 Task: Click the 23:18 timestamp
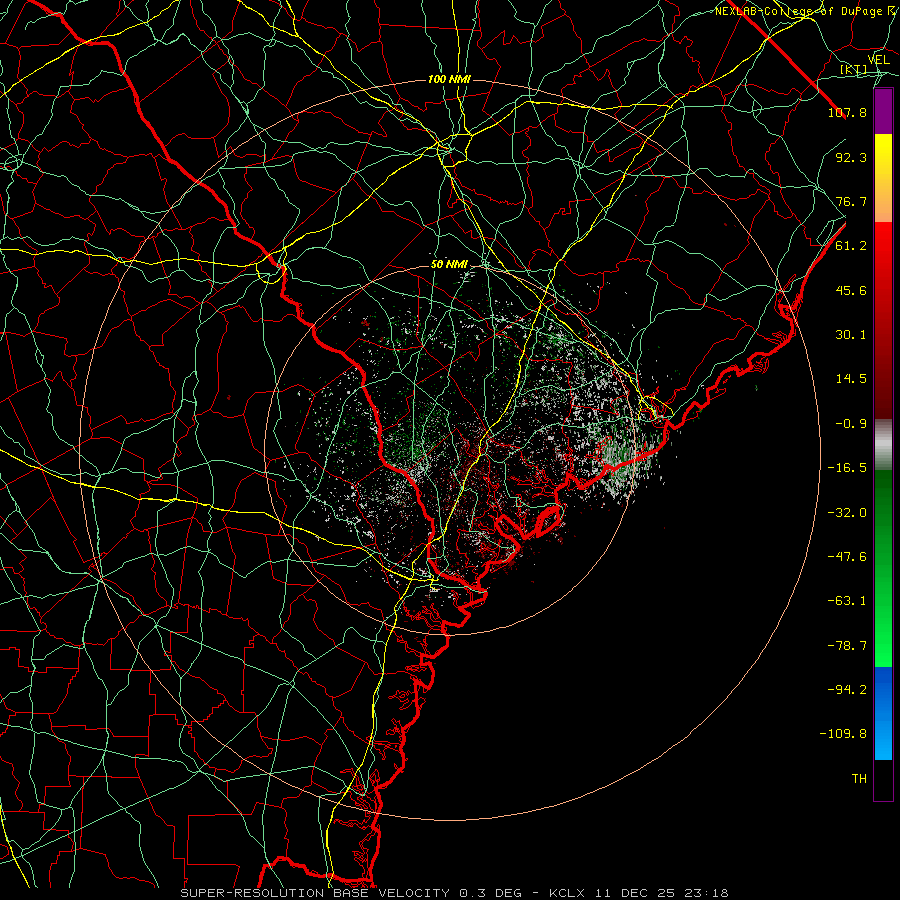705,893
